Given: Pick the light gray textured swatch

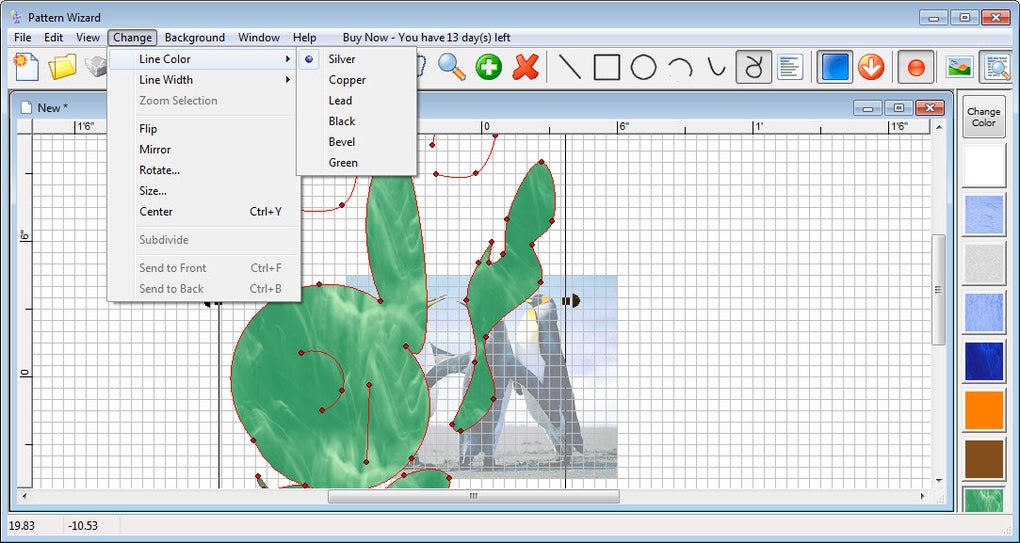Looking at the screenshot, I should tap(984, 264).
